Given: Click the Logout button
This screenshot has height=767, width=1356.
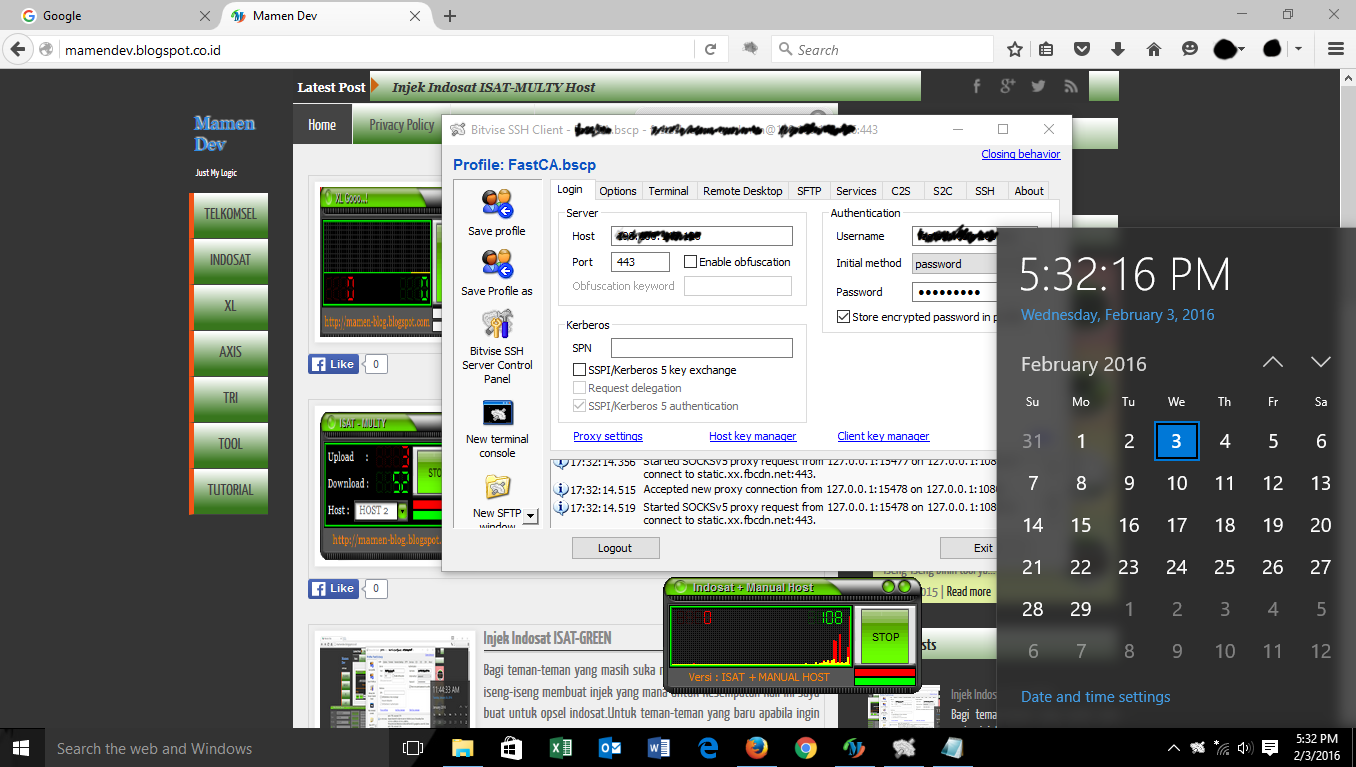Looking at the screenshot, I should (615, 548).
